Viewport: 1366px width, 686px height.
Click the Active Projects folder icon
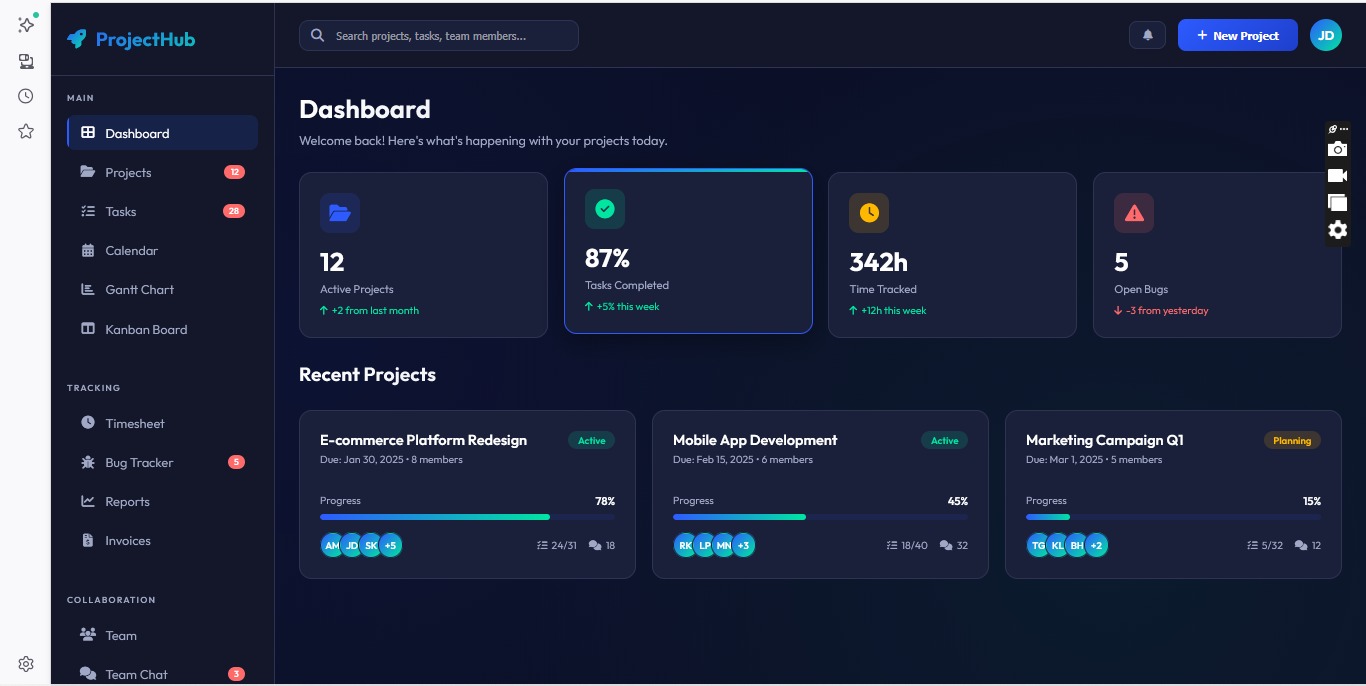[x=339, y=213]
